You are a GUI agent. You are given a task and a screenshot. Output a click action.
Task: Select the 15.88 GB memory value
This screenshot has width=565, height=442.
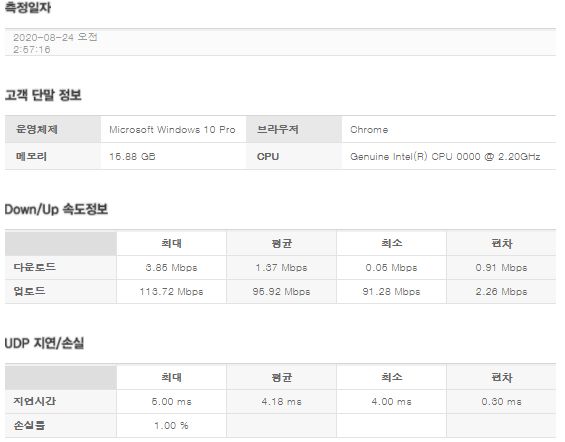coord(132,157)
